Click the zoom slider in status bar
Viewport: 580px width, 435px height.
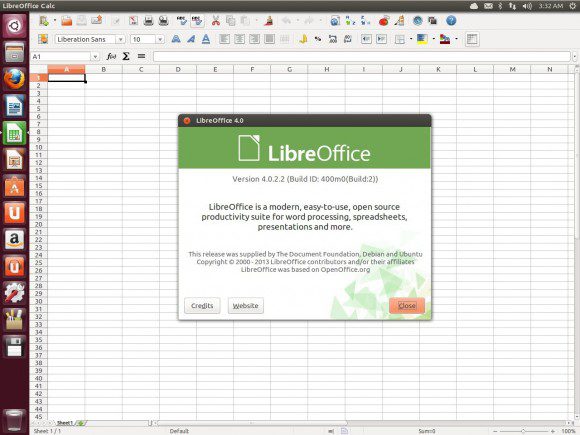523,431
